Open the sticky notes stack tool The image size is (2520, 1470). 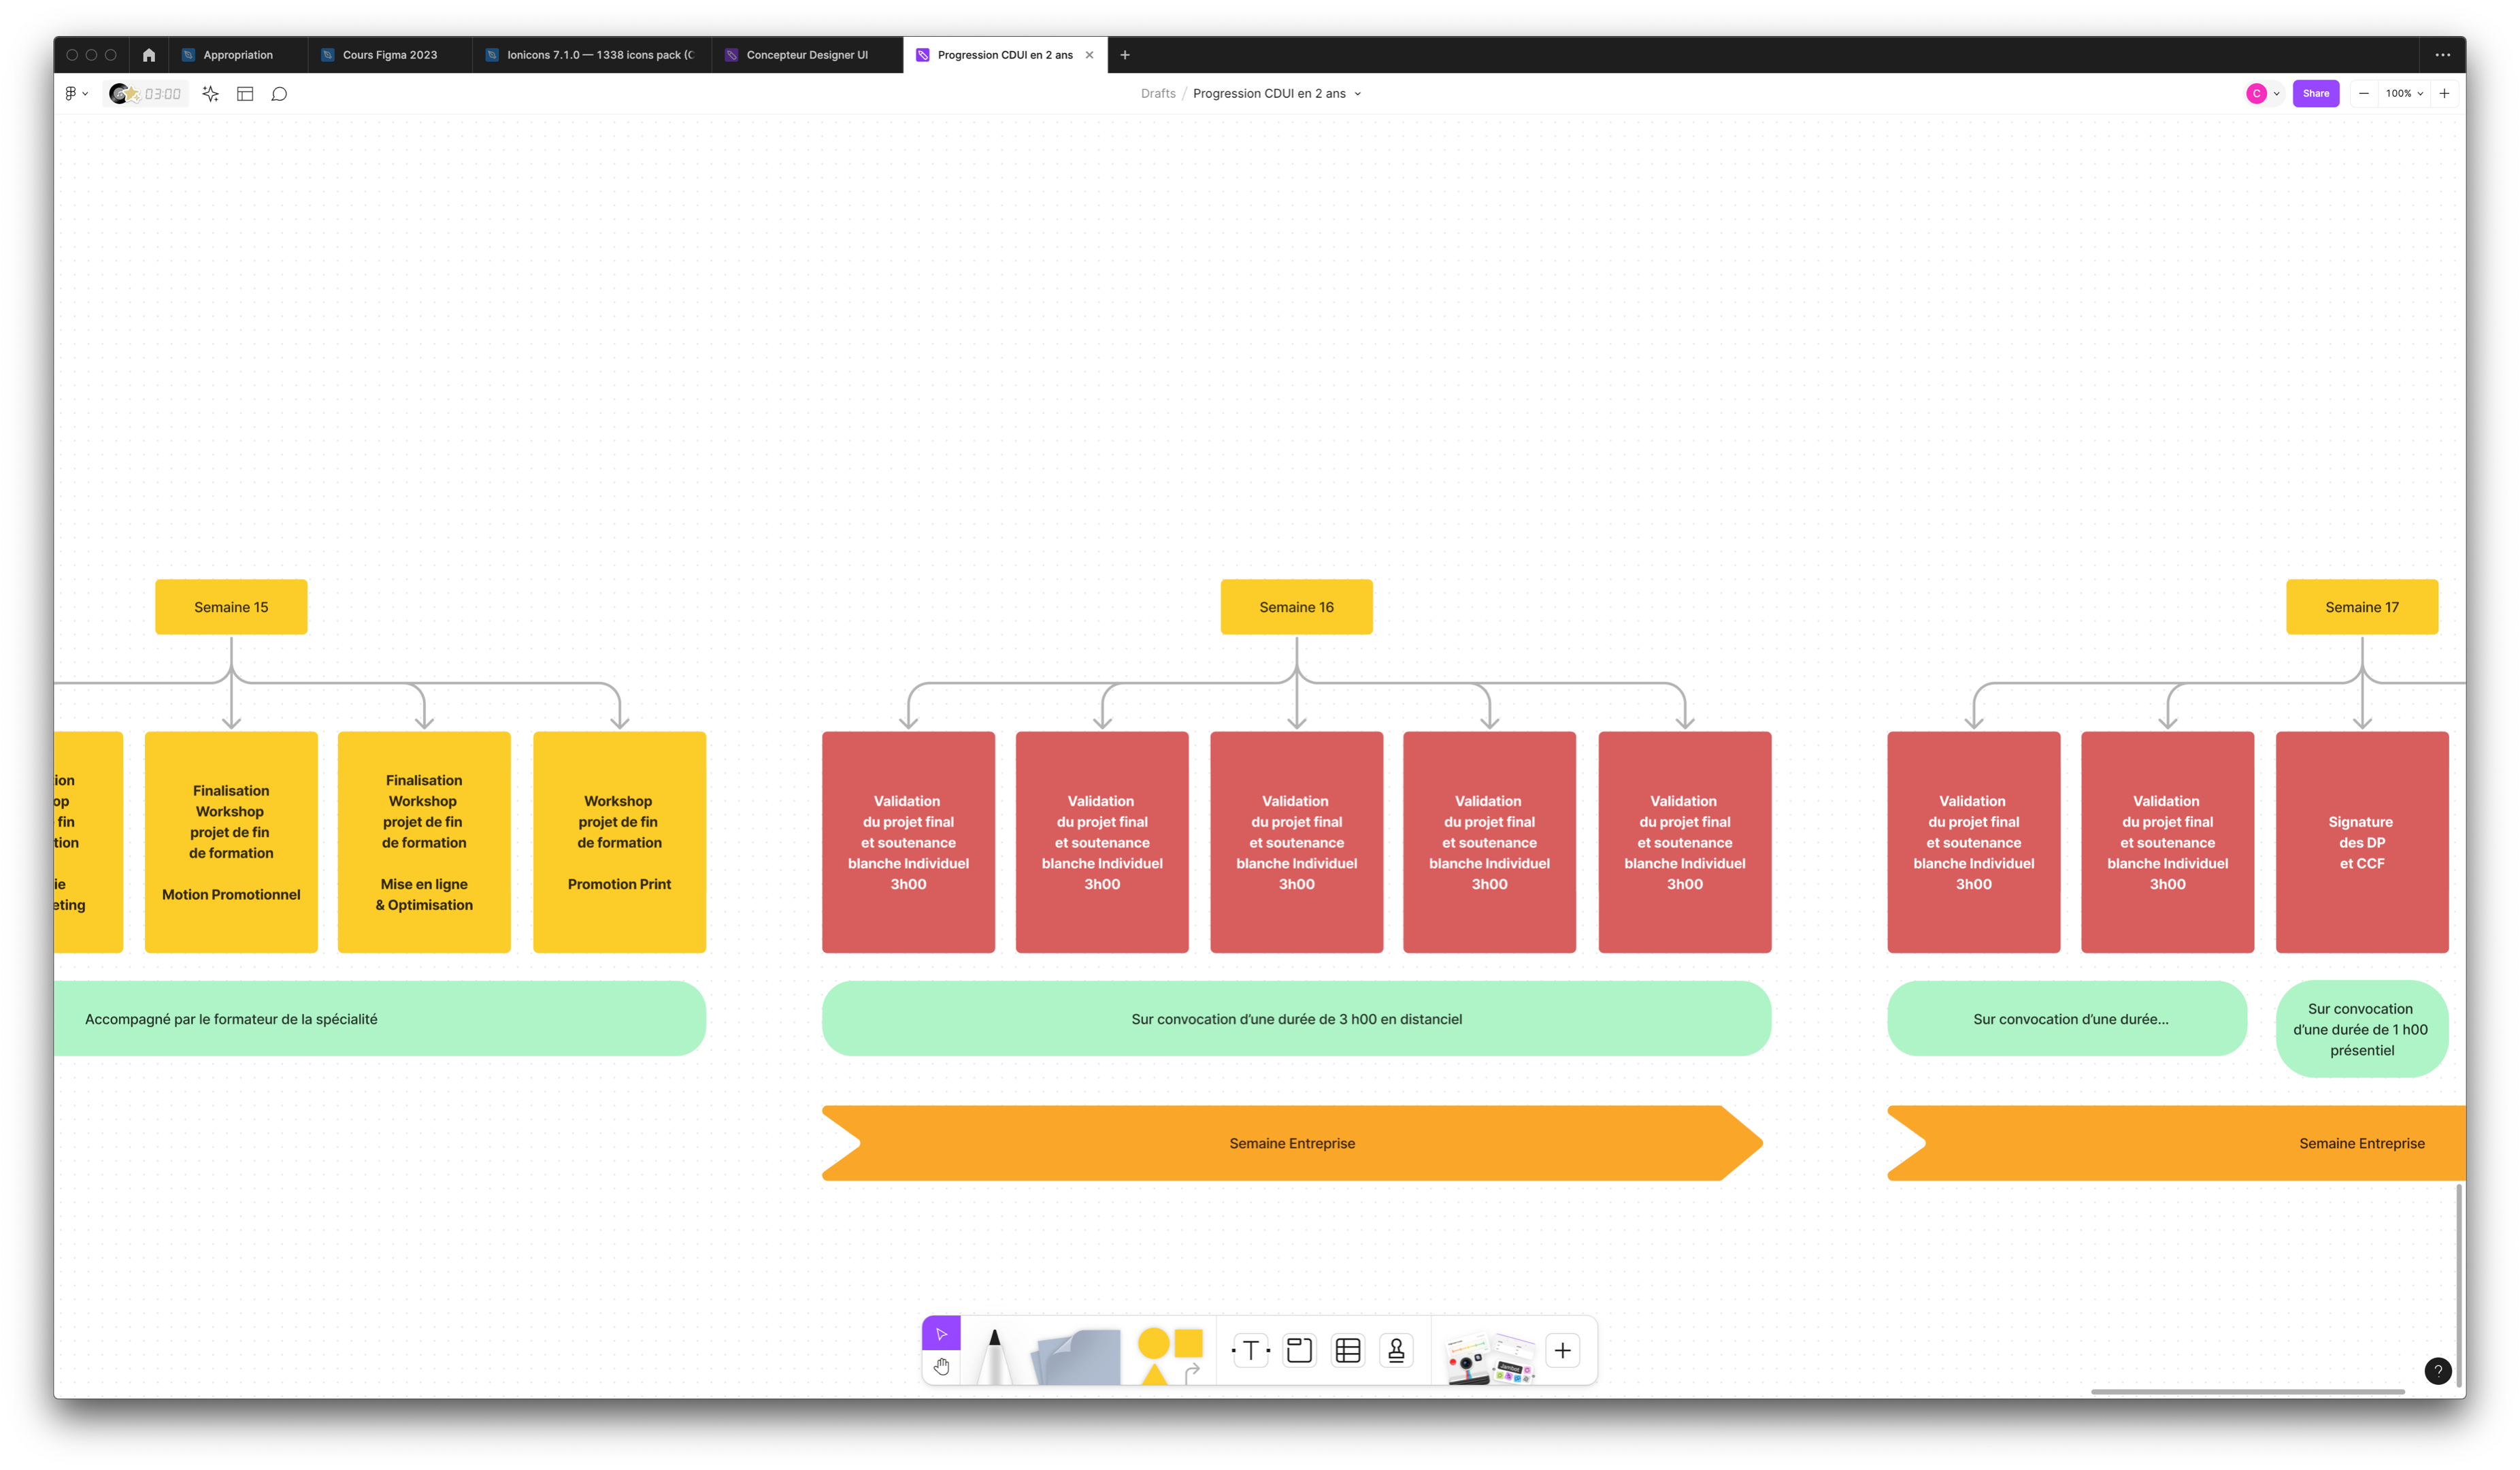[1076, 1357]
